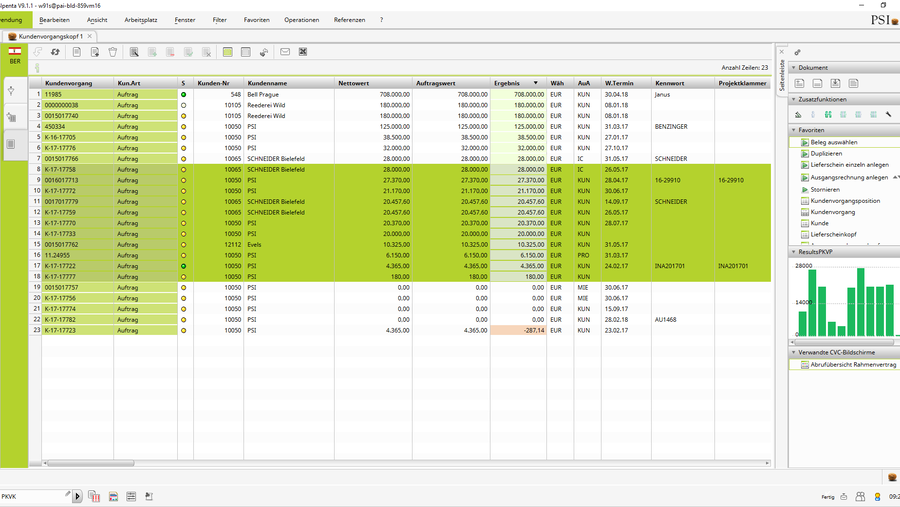Close the Kundenvorgangskopf 1 tab

pyautogui.click(x=90, y=36)
